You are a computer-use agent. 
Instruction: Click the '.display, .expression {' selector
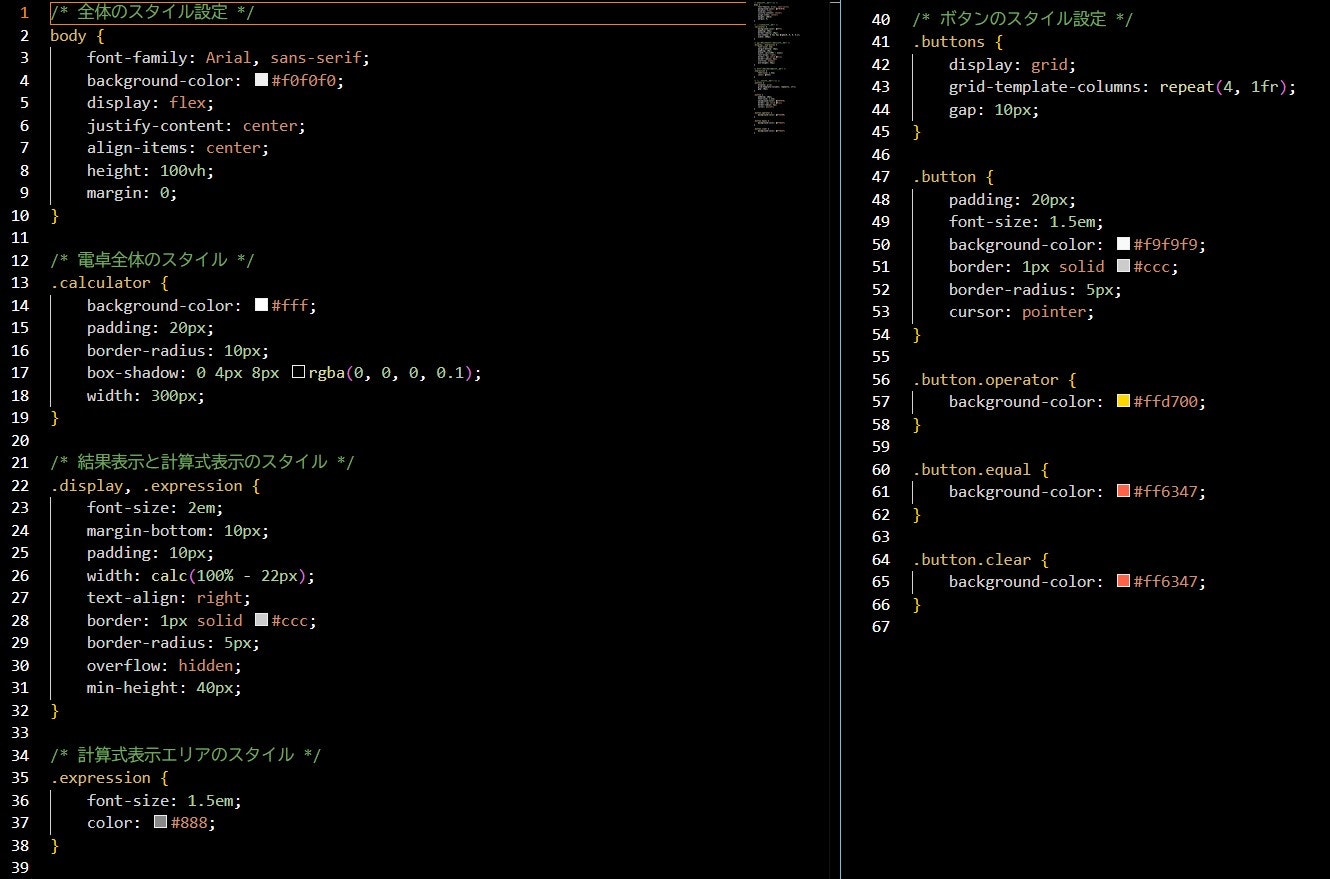(155, 486)
